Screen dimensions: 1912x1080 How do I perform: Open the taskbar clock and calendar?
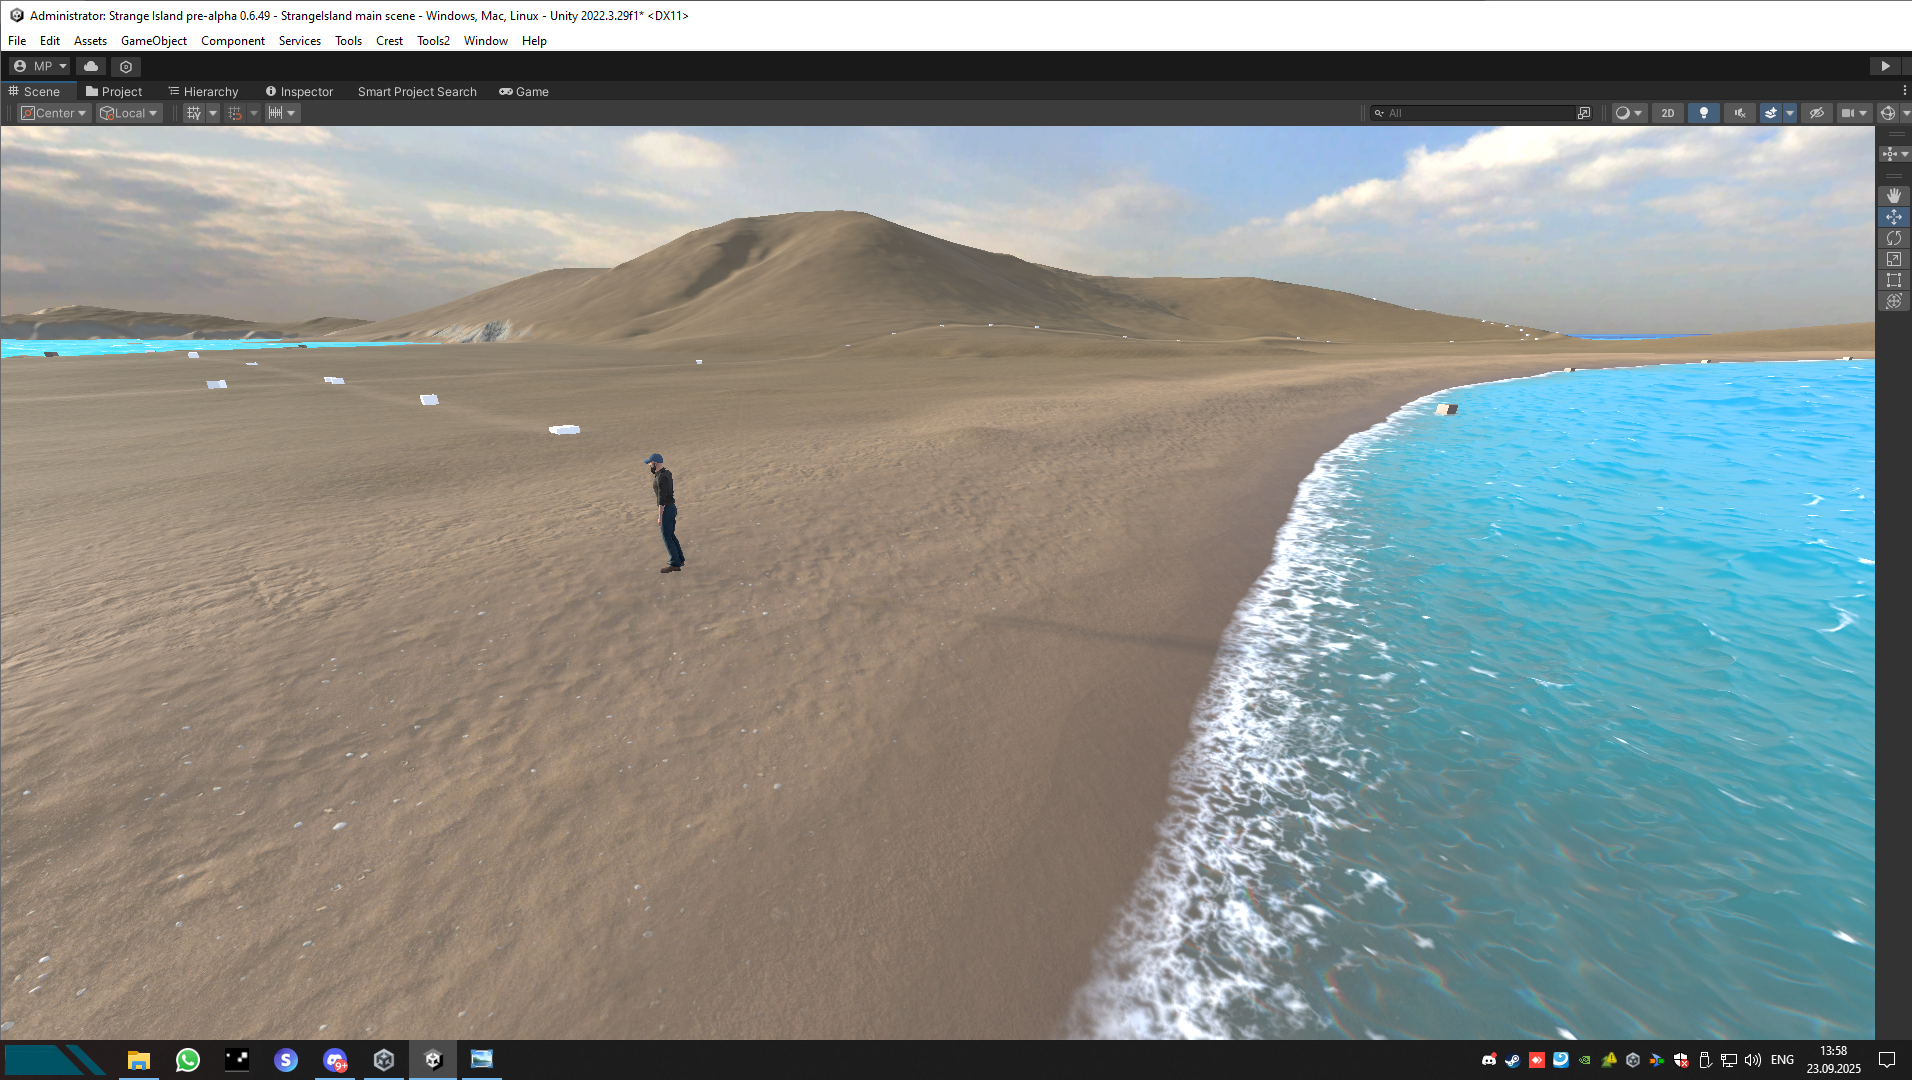pos(1834,1060)
